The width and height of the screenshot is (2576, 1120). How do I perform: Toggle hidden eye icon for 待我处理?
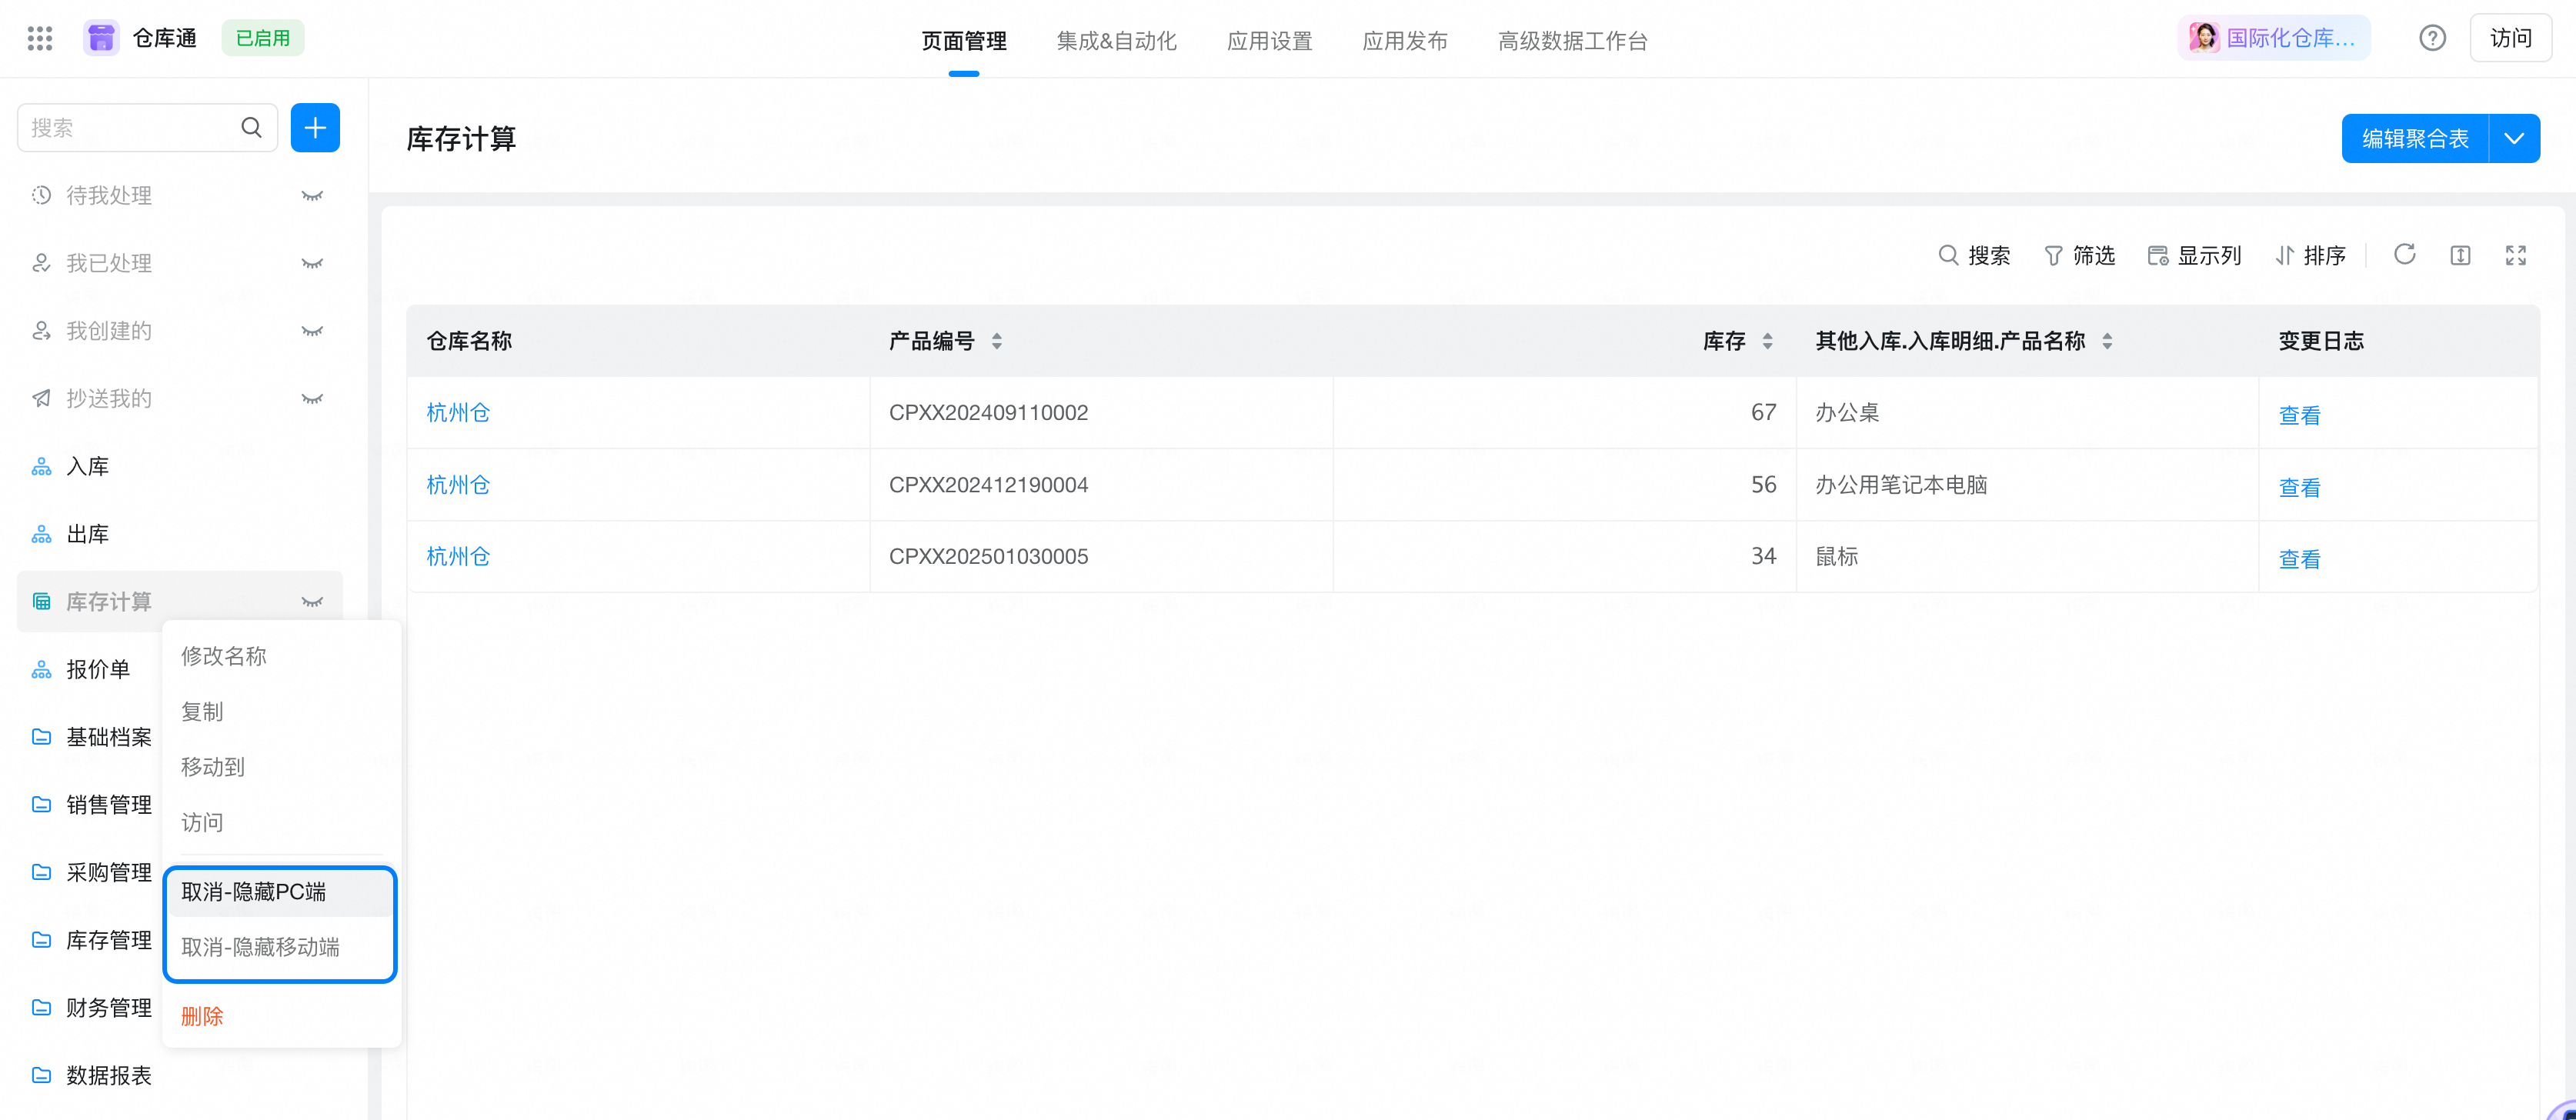[x=312, y=196]
